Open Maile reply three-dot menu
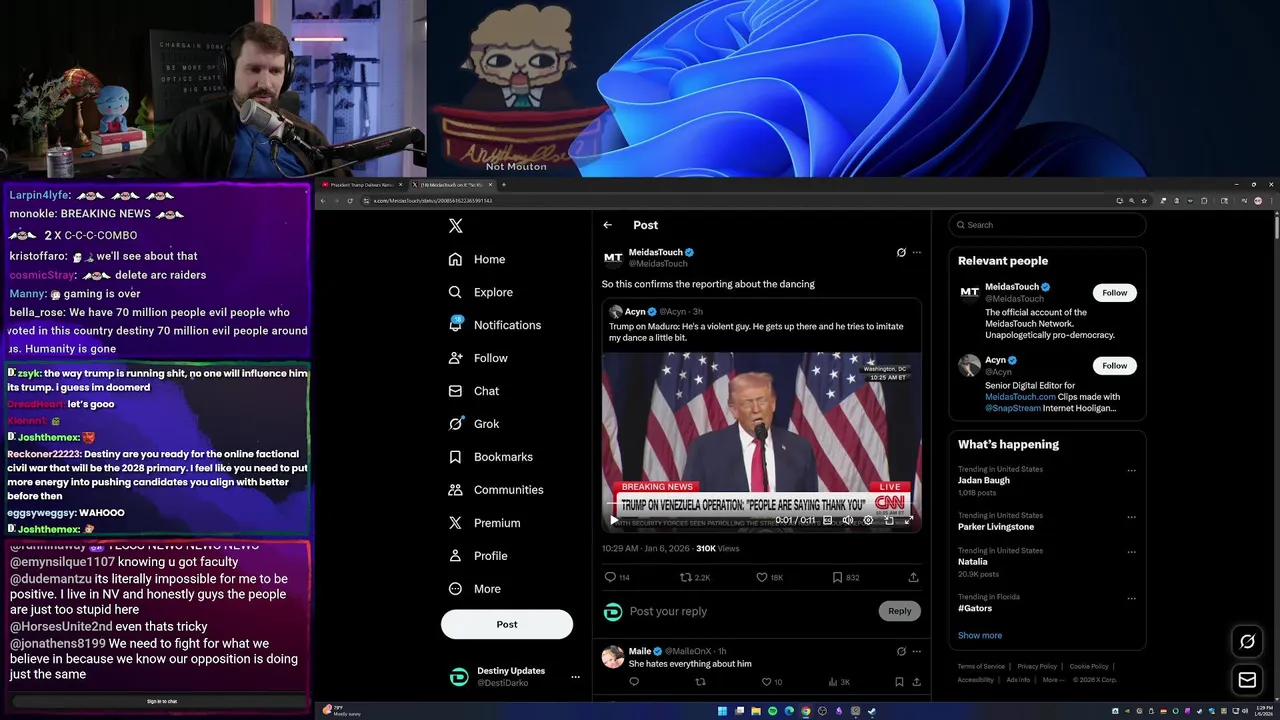Screen dimensions: 1280x720 [x=917, y=651]
